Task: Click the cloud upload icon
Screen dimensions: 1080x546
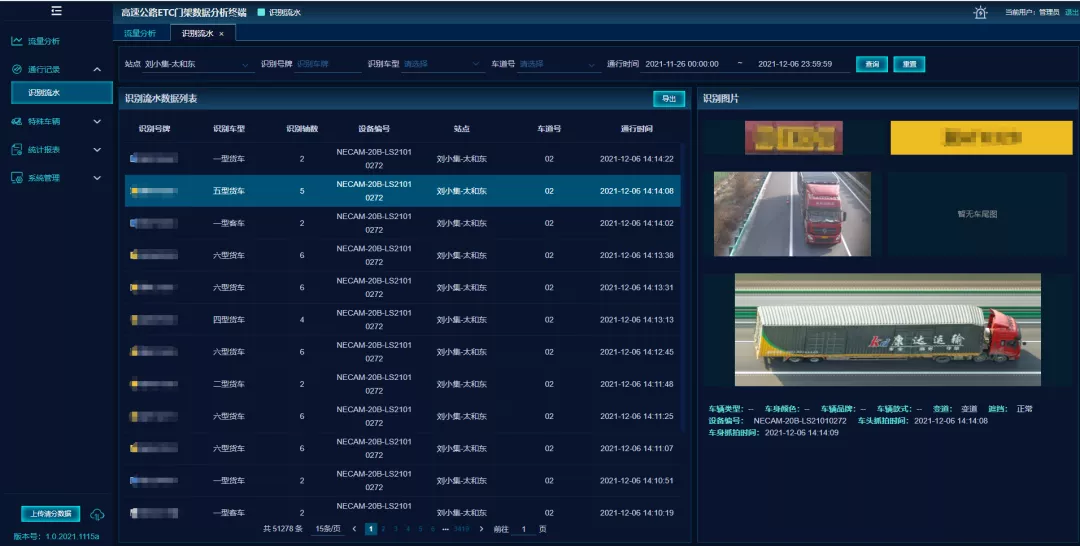Action: 97,514
